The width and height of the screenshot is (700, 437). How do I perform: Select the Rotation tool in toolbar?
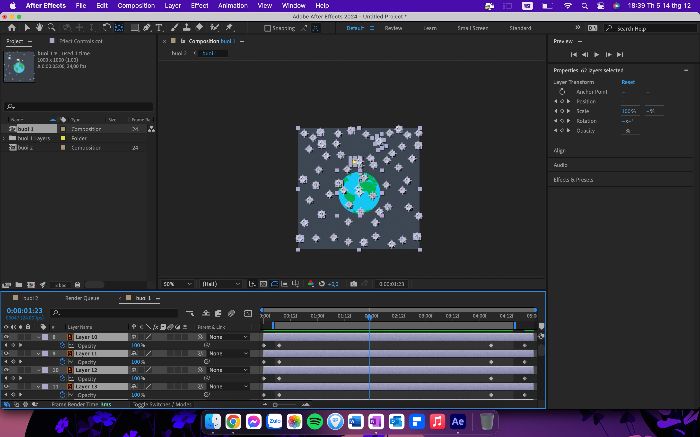106,28
